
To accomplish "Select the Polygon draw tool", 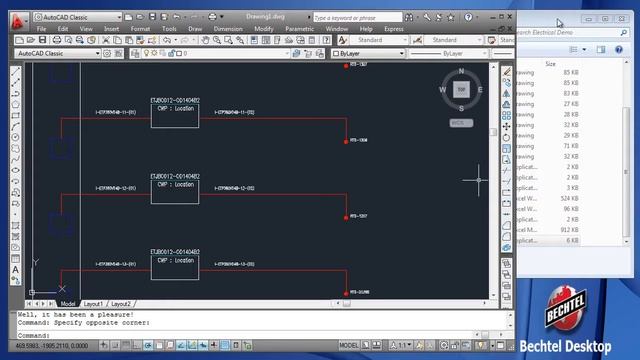I will click(16, 104).
